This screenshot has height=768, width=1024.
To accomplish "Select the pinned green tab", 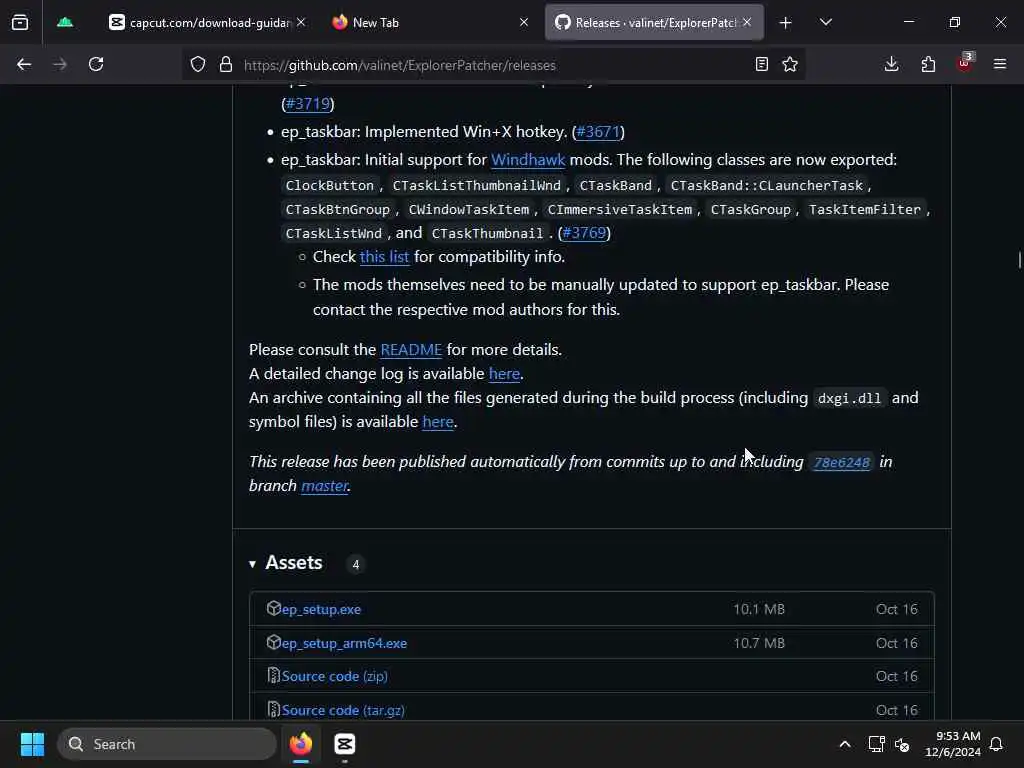I will click(x=65, y=22).
